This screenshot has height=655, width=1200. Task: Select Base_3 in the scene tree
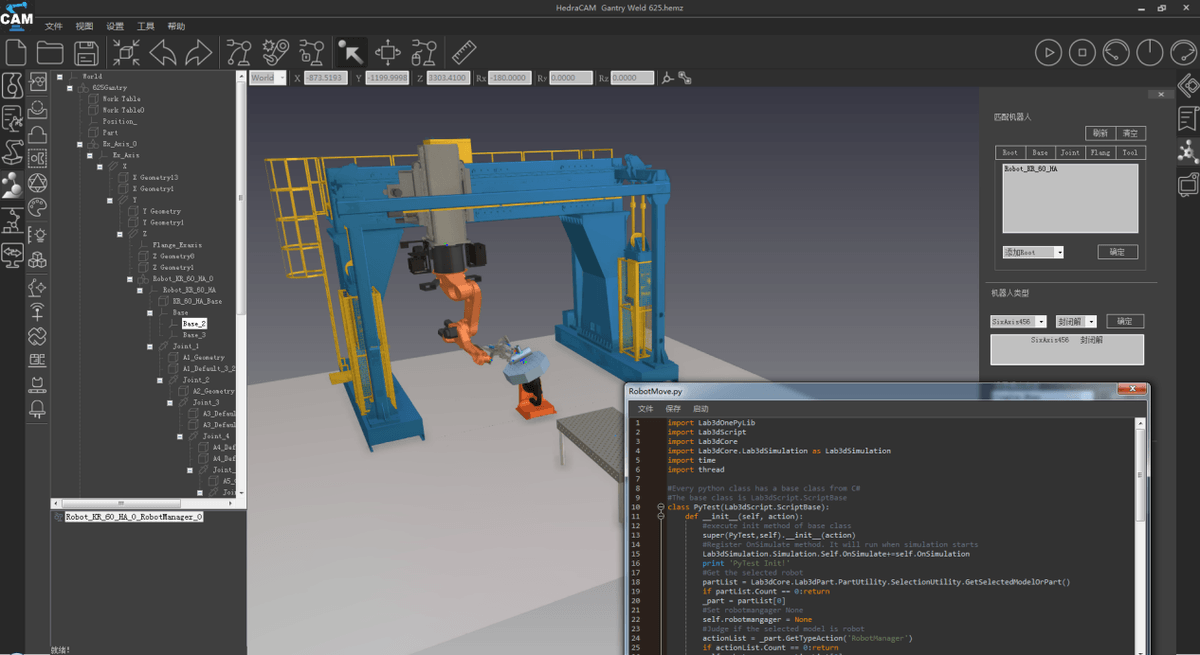pos(194,335)
